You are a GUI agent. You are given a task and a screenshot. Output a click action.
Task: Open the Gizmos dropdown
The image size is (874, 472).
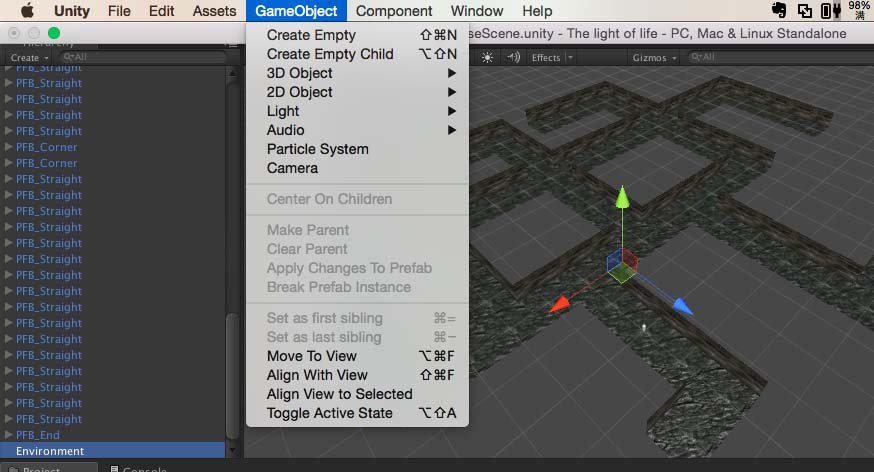(x=654, y=57)
